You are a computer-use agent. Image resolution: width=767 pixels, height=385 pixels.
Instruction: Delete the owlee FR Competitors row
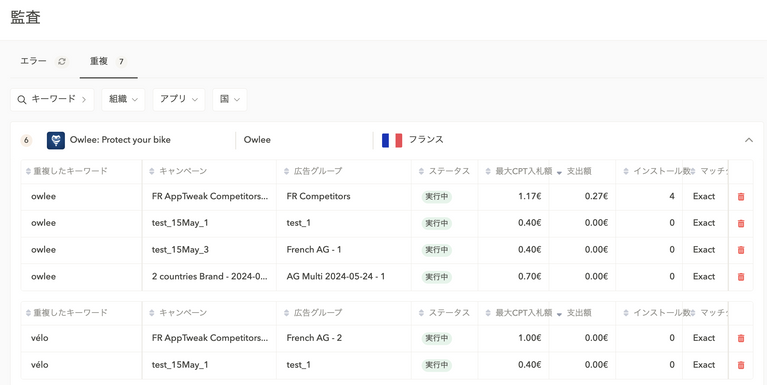click(741, 197)
